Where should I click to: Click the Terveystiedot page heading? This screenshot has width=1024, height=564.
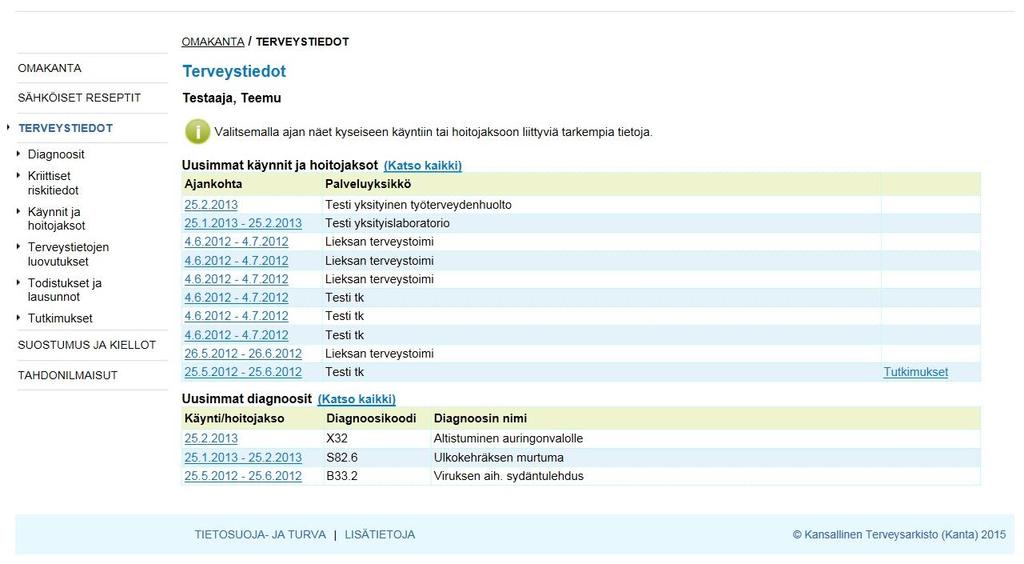pyautogui.click(x=234, y=71)
